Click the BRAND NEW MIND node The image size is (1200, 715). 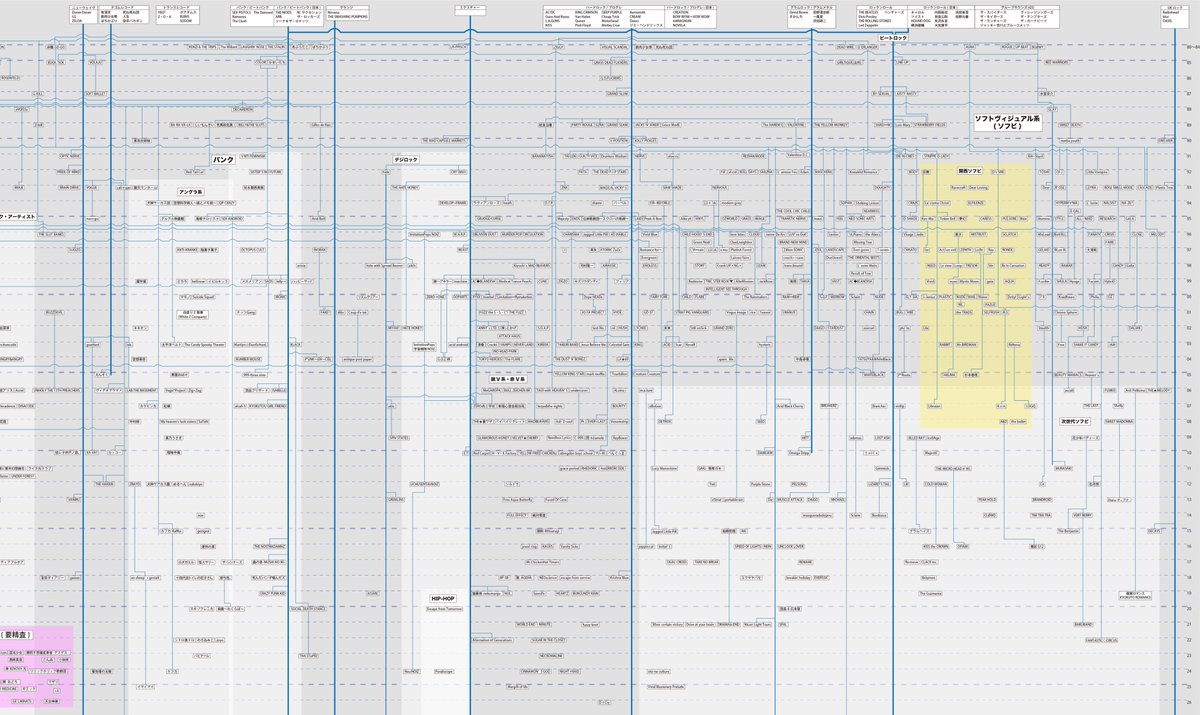(791, 241)
